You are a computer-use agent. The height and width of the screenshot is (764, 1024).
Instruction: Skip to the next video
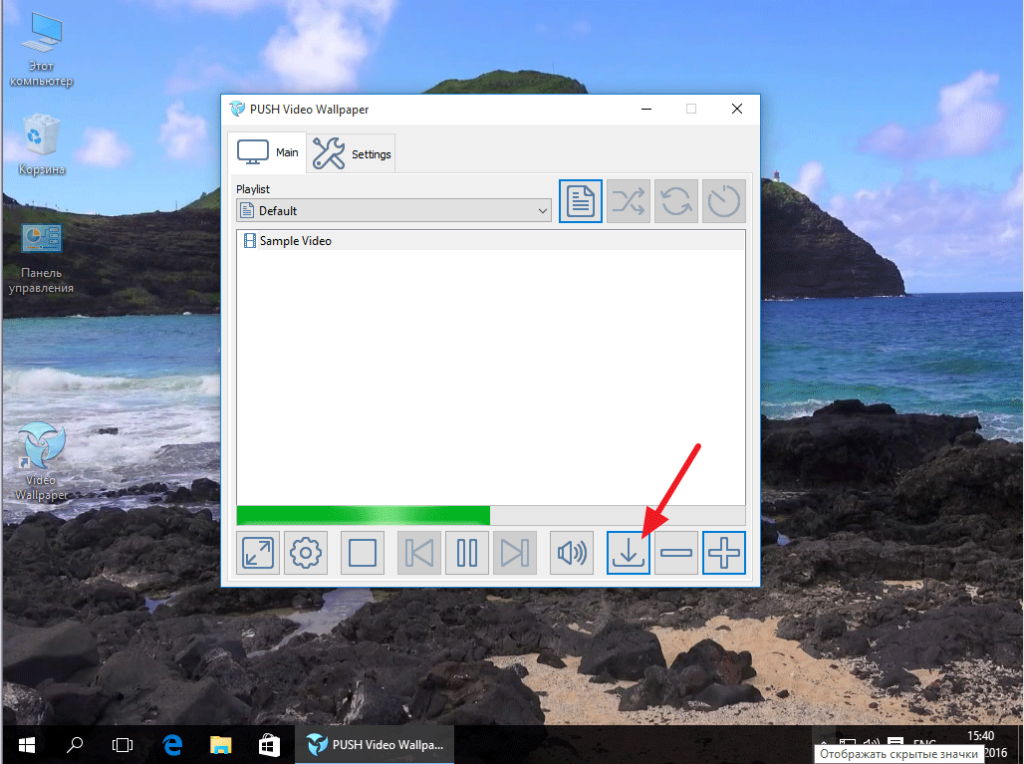(x=515, y=553)
